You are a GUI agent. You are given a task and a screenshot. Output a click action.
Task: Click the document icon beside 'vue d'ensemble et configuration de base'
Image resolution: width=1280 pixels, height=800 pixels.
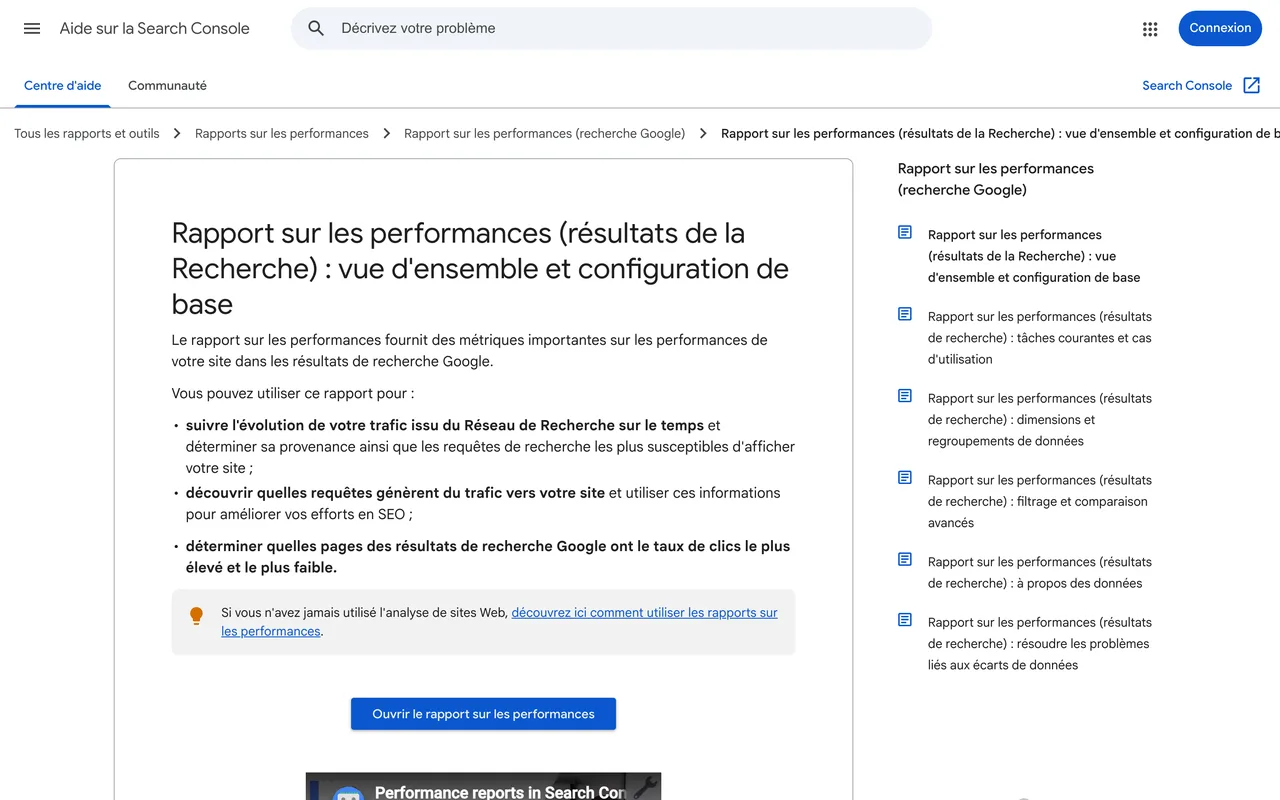pos(905,233)
